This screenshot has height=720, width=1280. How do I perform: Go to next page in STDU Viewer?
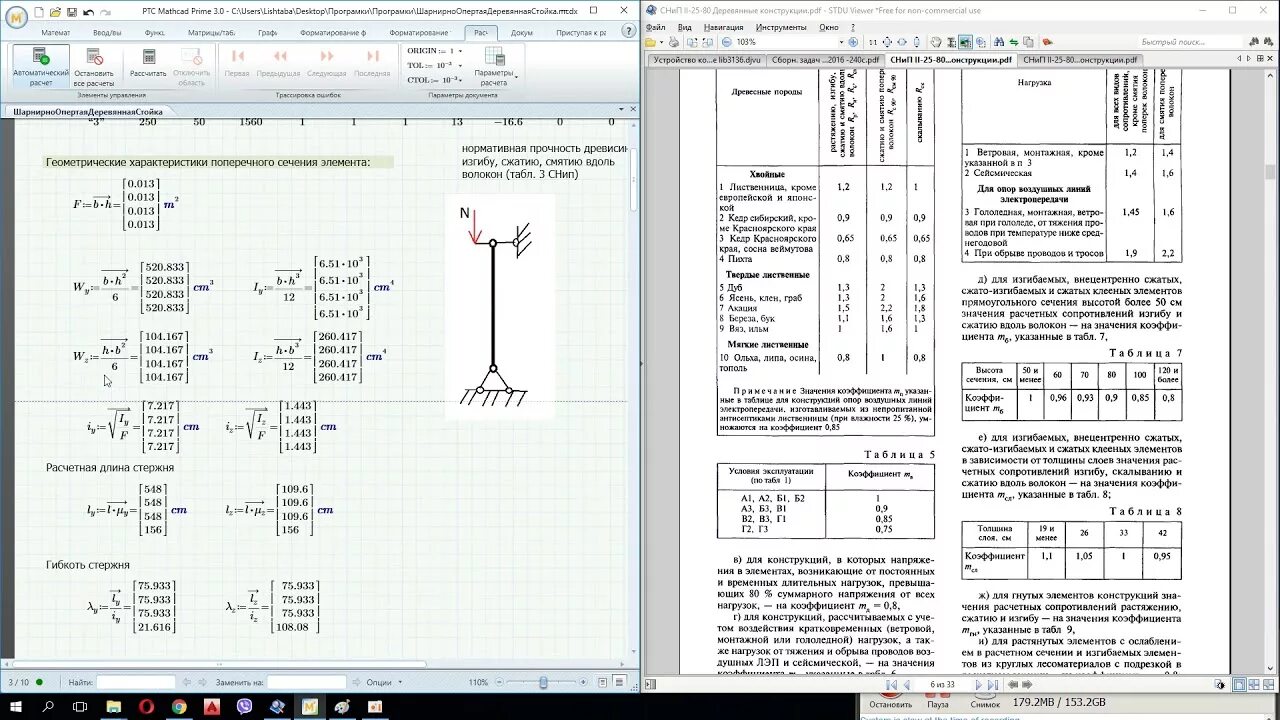pyautogui.click(x=979, y=684)
